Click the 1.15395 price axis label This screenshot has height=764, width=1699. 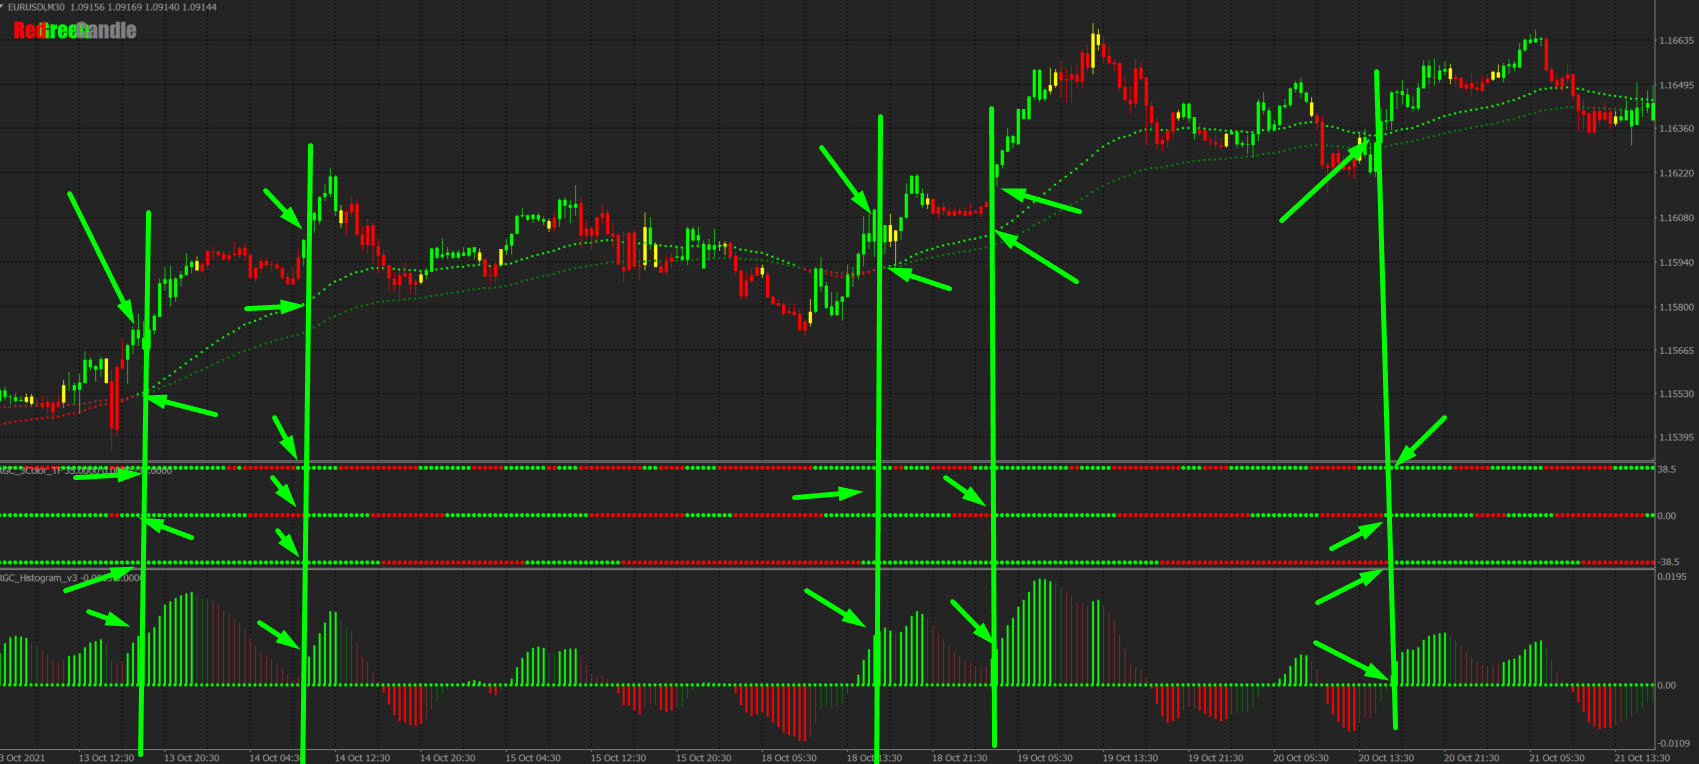click(x=1676, y=438)
